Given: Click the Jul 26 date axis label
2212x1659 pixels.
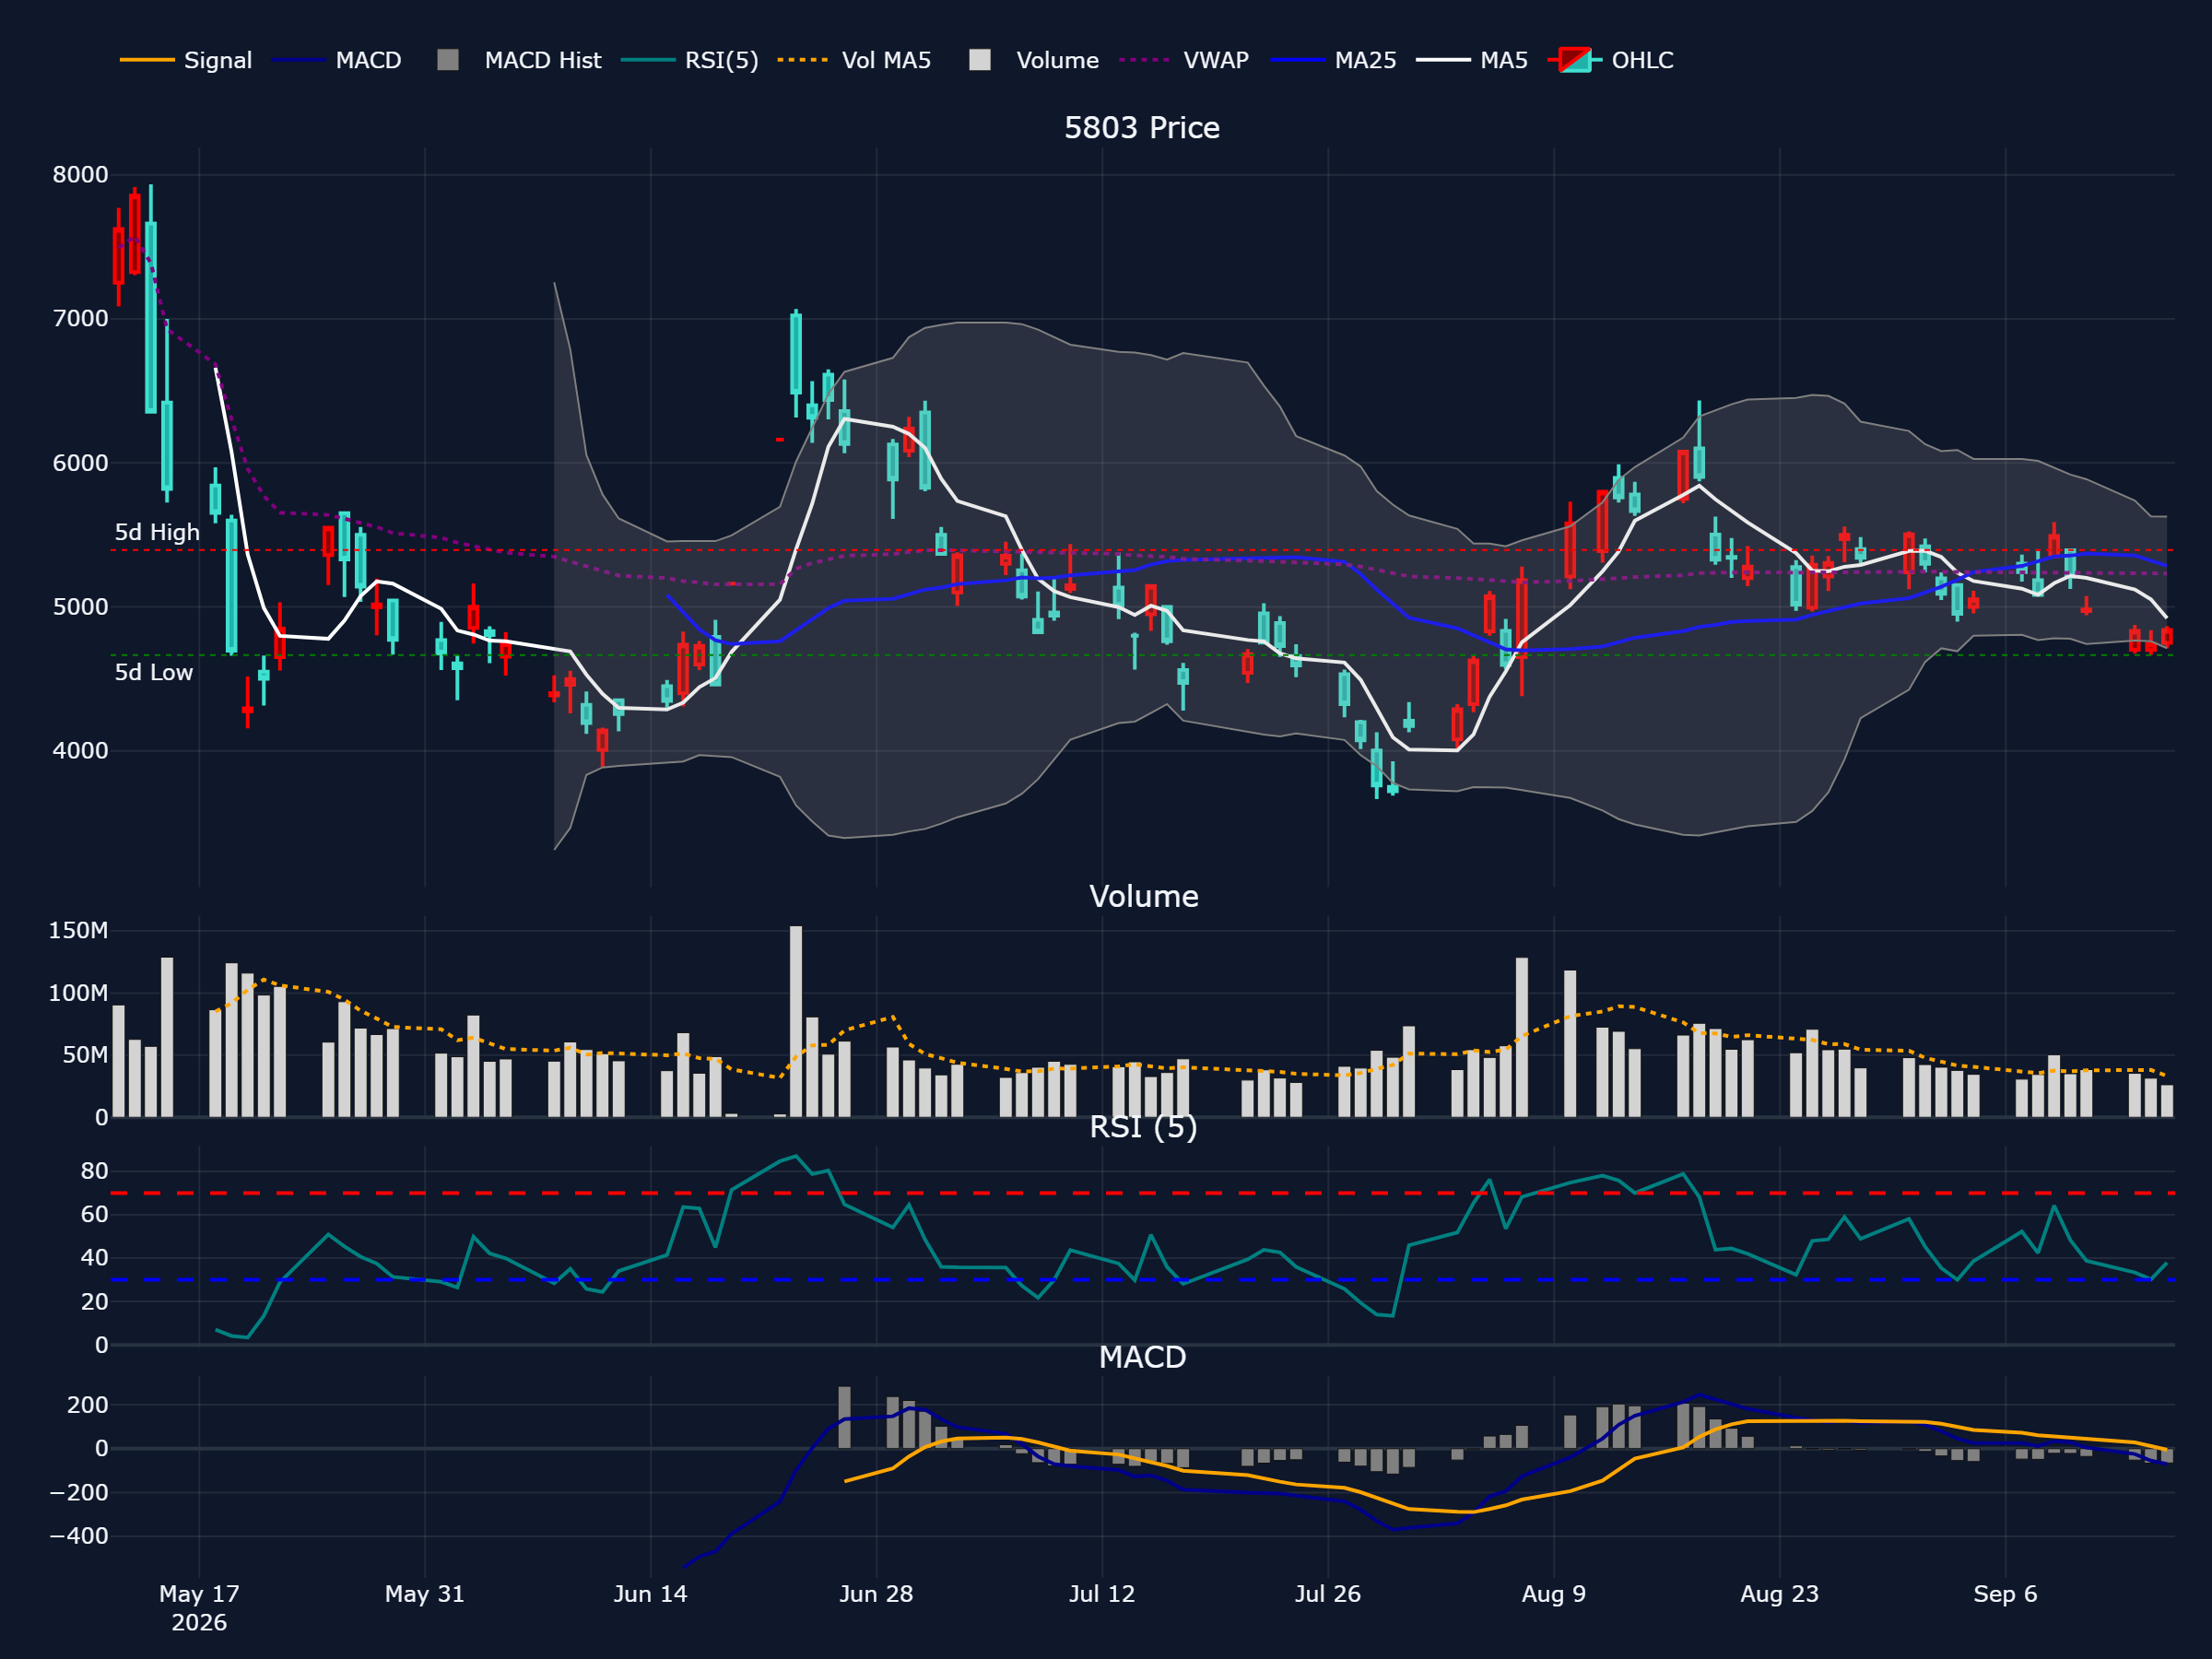Looking at the screenshot, I should (x=1328, y=1594).
